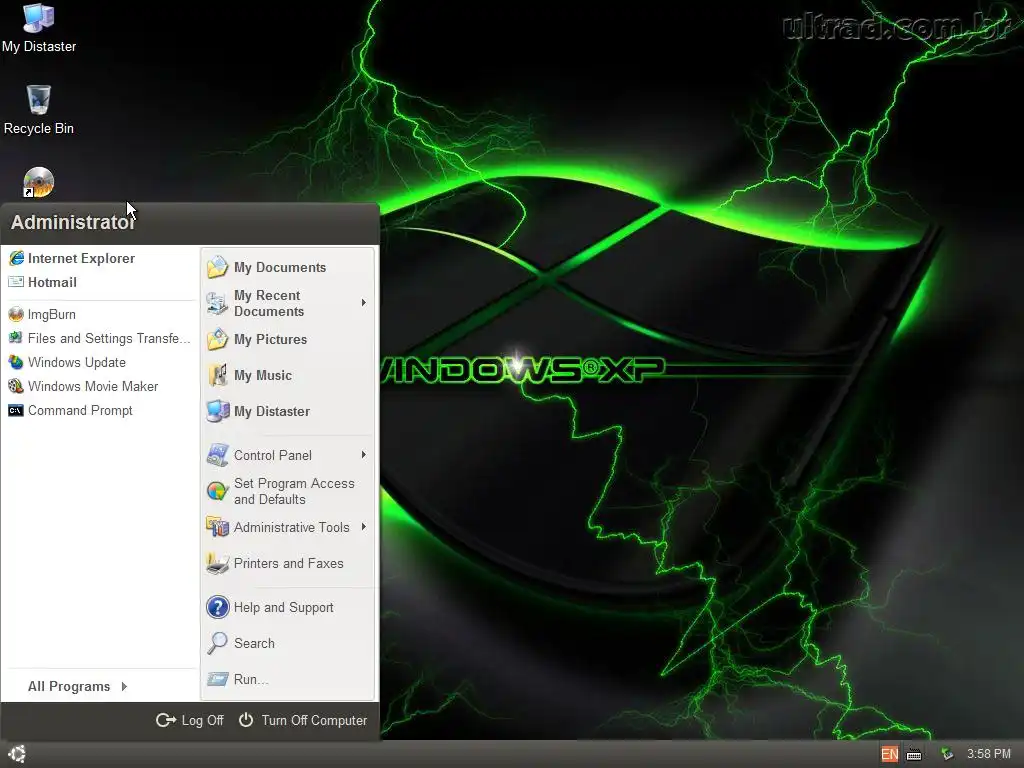The image size is (1024, 768).
Task: Click the Help and Support question icon
Action: click(217, 607)
